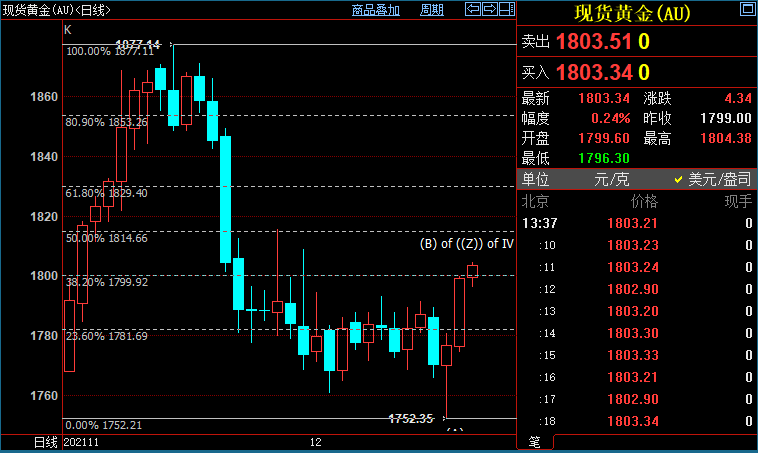Image resolution: width=758 pixels, height=453 pixels.
Task: Click the 现货黄金(AU)<日线> chart title
Action: [55, 10]
